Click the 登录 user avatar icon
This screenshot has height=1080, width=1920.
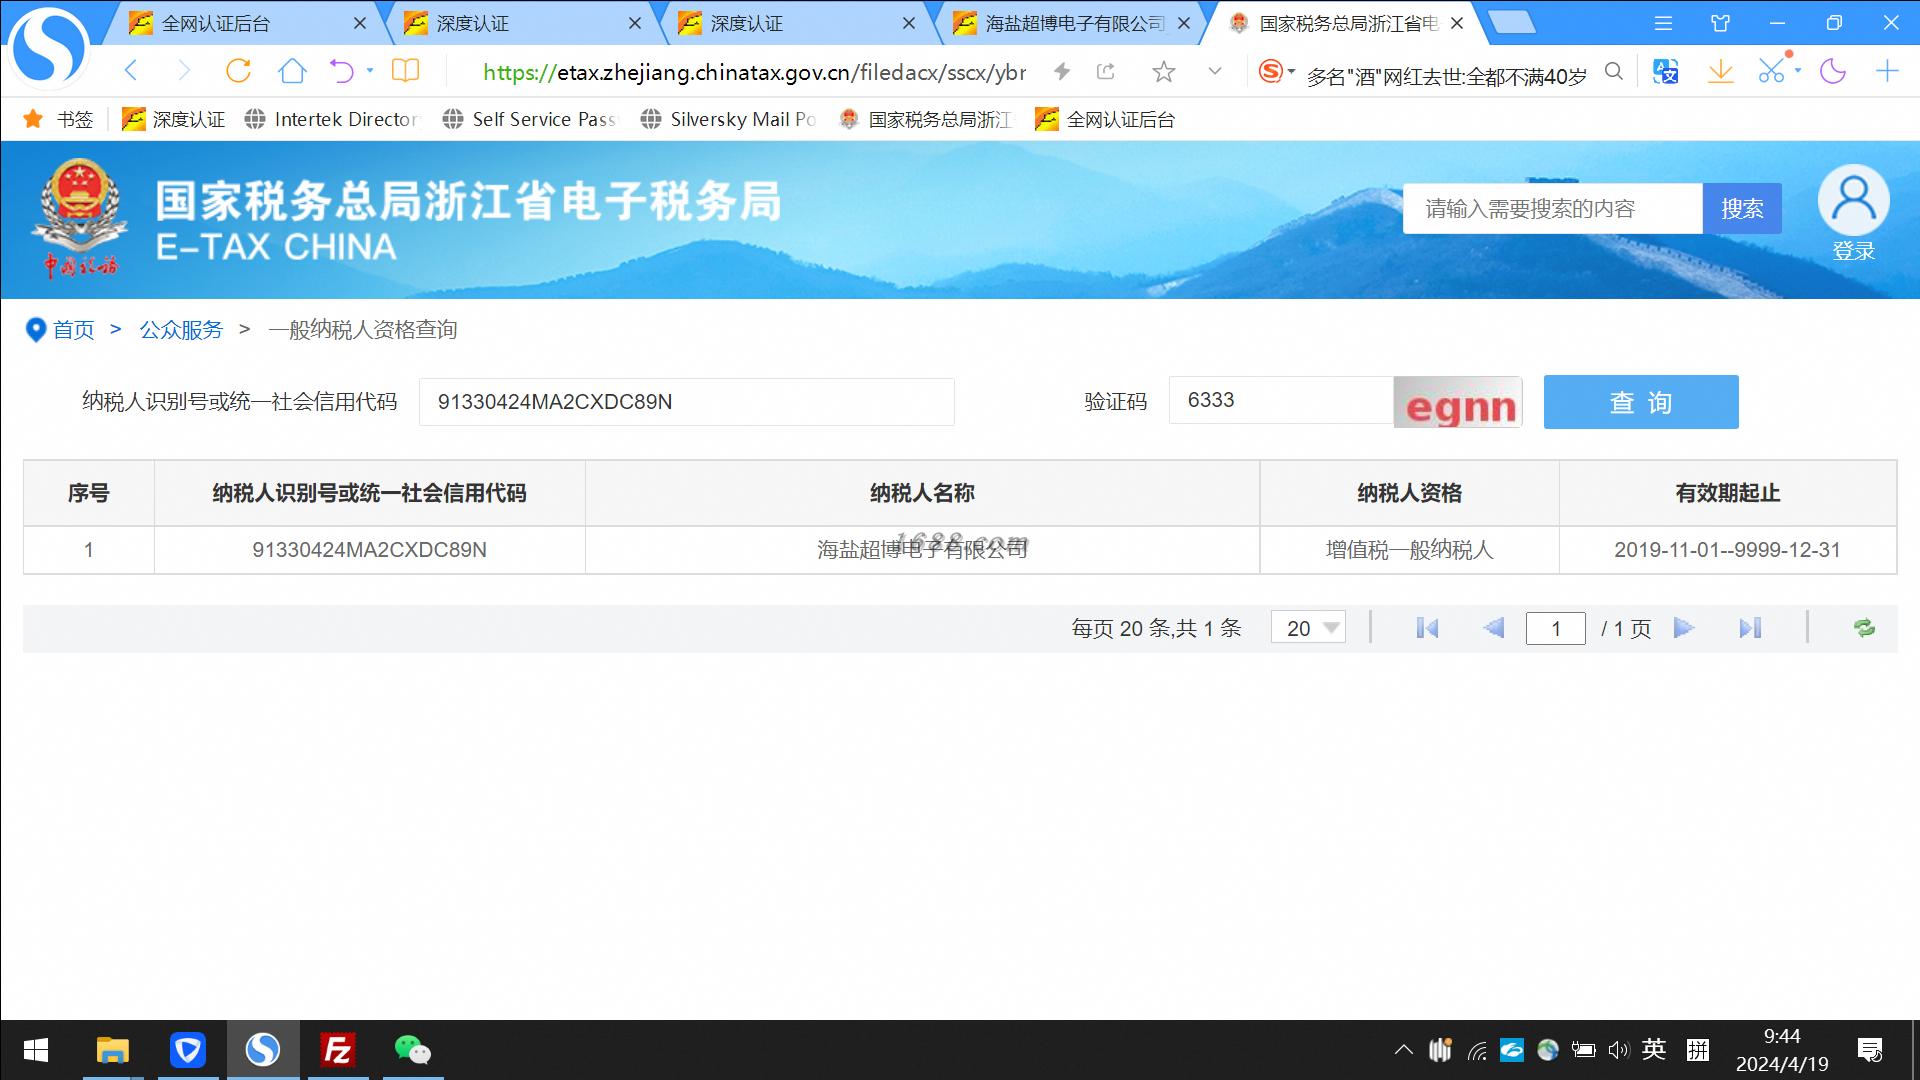point(1853,200)
